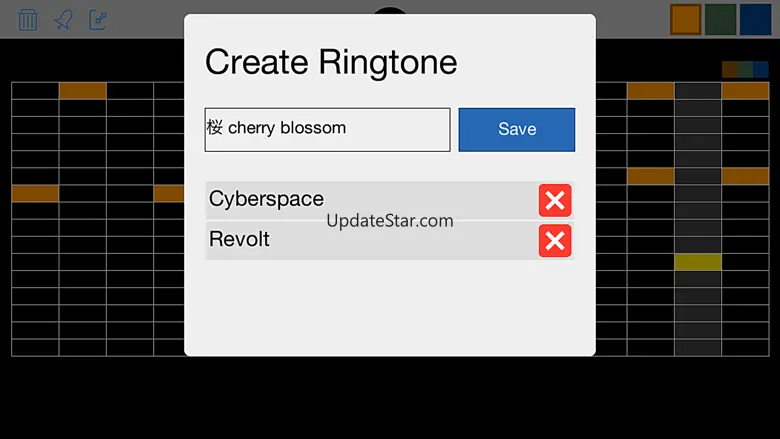780x439 pixels.
Task: Click the small tri-color indicator
Action: (x=745, y=70)
